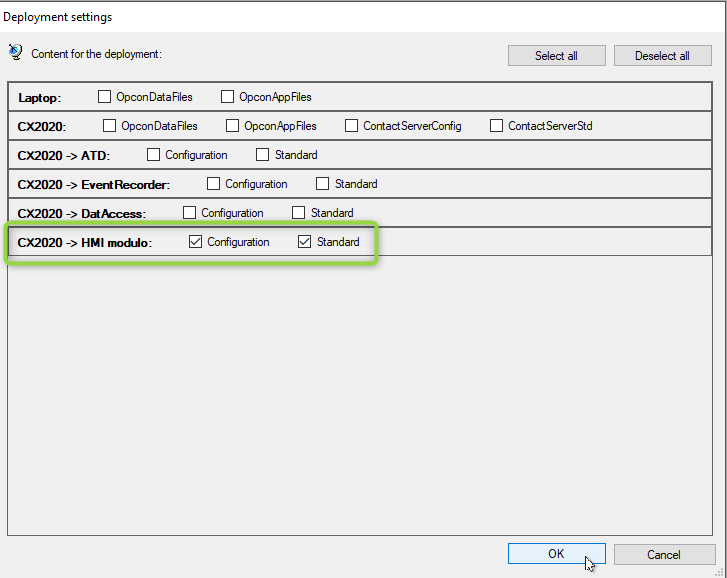Cancel the deployment settings dialog
The height and width of the screenshot is (578, 727).
664,554
